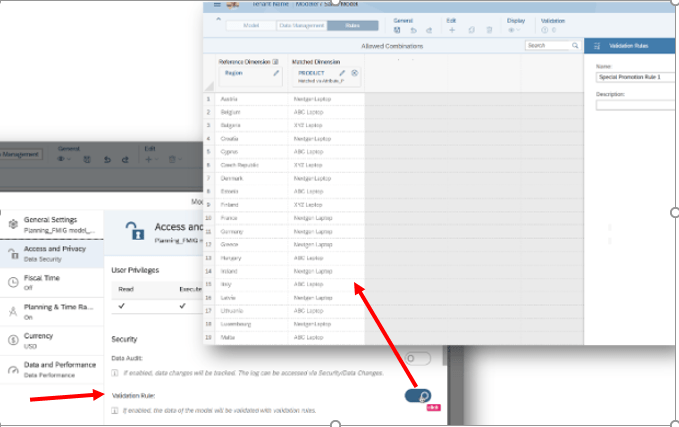
Task: Click the Read privilege checkmark
Action: [x=121, y=306]
